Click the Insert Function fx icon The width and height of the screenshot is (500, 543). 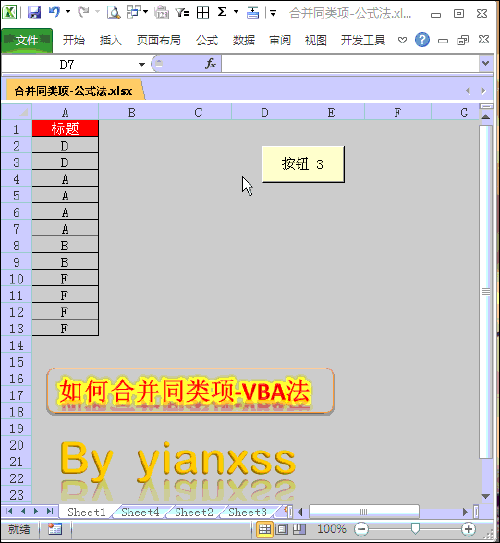[x=210, y=64]
